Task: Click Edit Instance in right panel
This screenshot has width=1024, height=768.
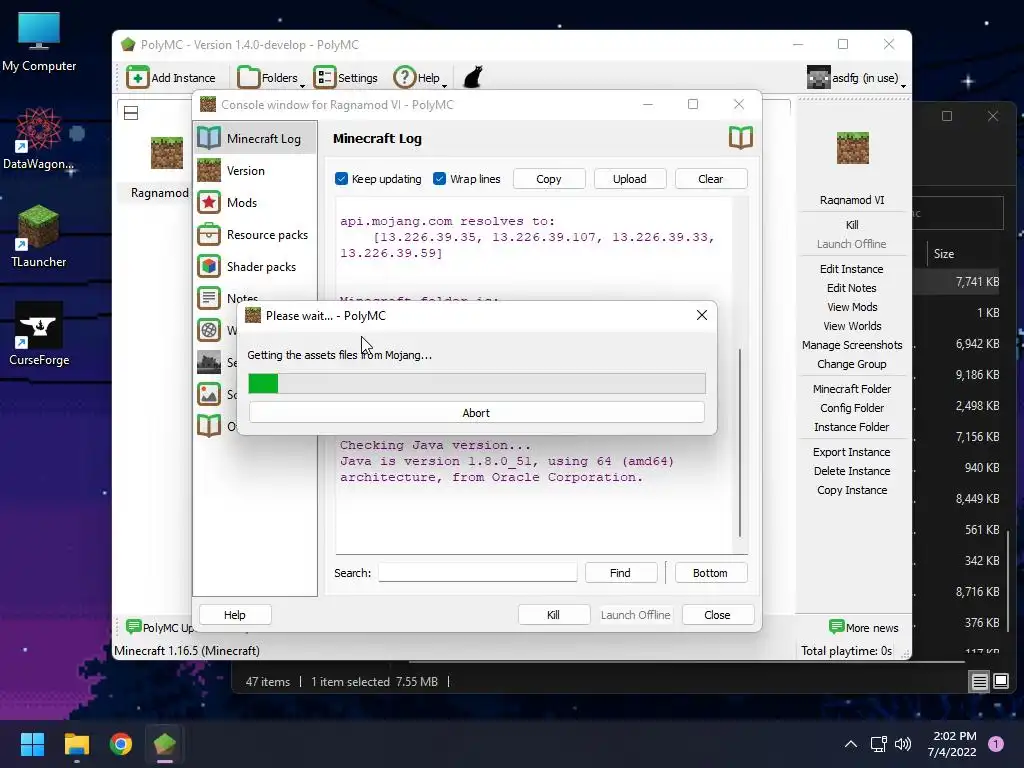Action: [852, 268]
